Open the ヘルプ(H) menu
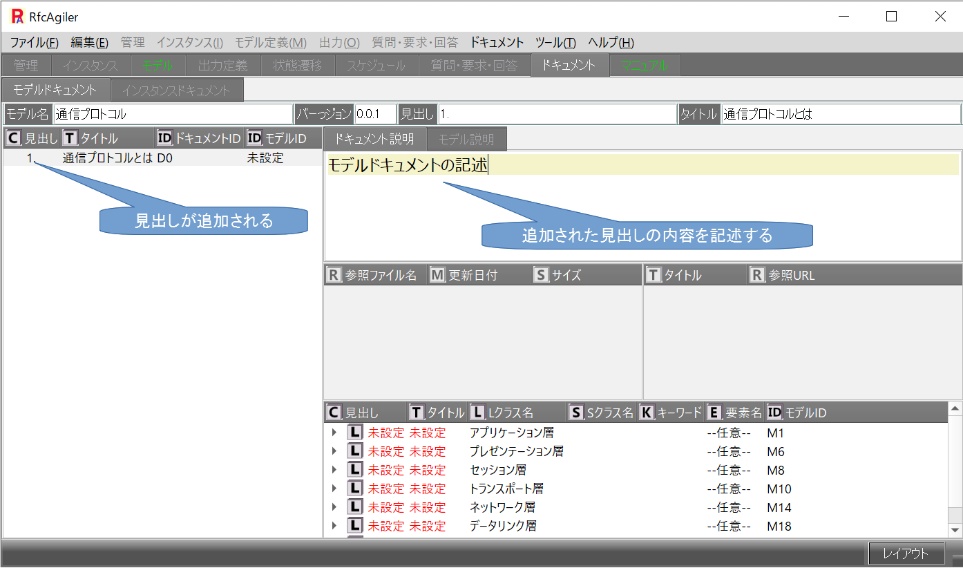Screen dimensions: 963x568 click(611, 42)
